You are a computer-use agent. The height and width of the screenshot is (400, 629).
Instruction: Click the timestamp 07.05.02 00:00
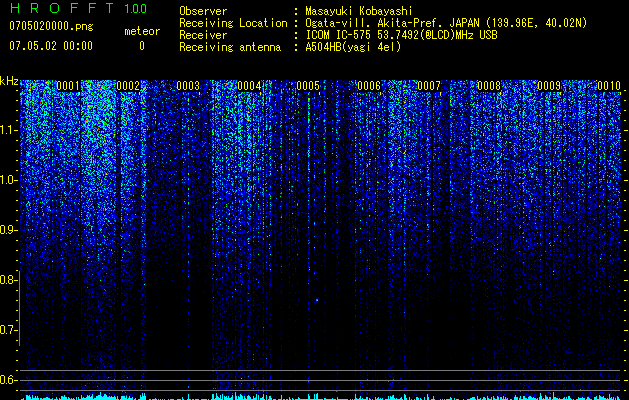pos(51,46)
